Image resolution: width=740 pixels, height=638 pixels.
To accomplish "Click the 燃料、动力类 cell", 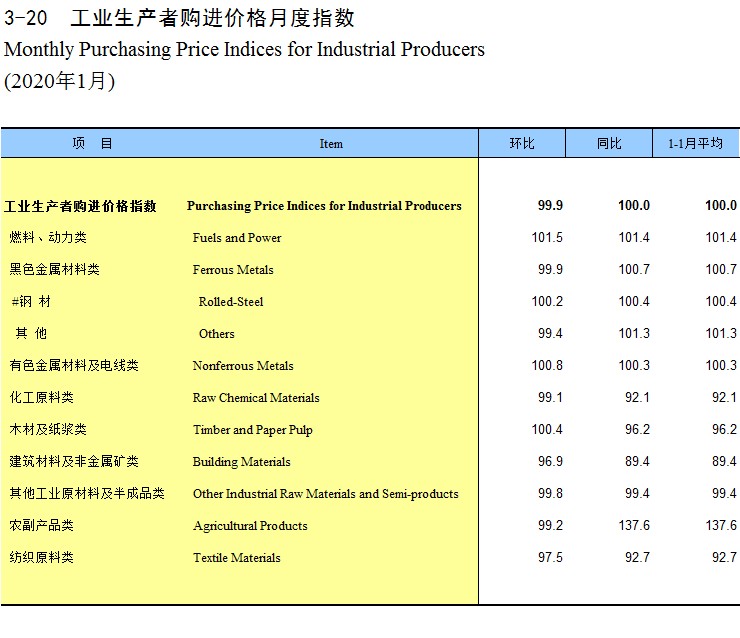I will pyautogui.click(x=48, y=237).
